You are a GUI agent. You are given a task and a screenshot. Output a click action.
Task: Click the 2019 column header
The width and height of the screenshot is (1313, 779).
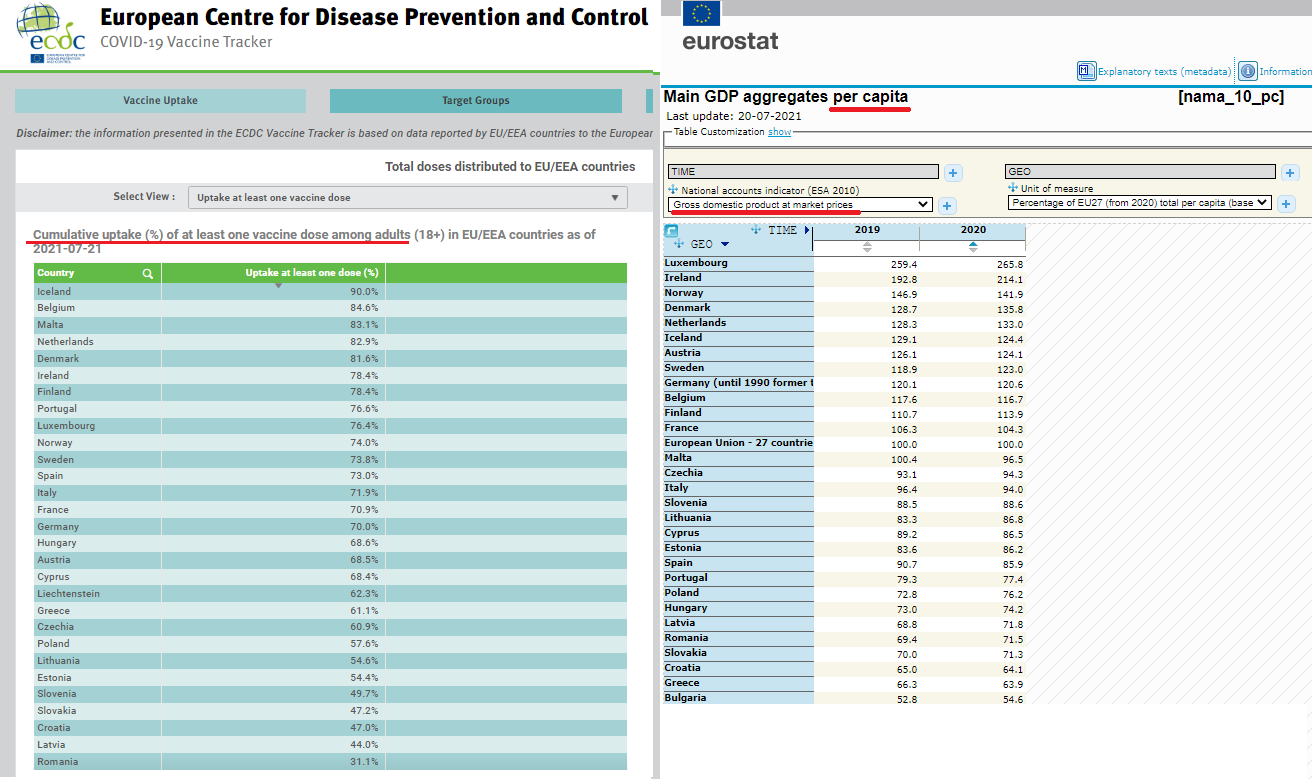coord(867,230)
